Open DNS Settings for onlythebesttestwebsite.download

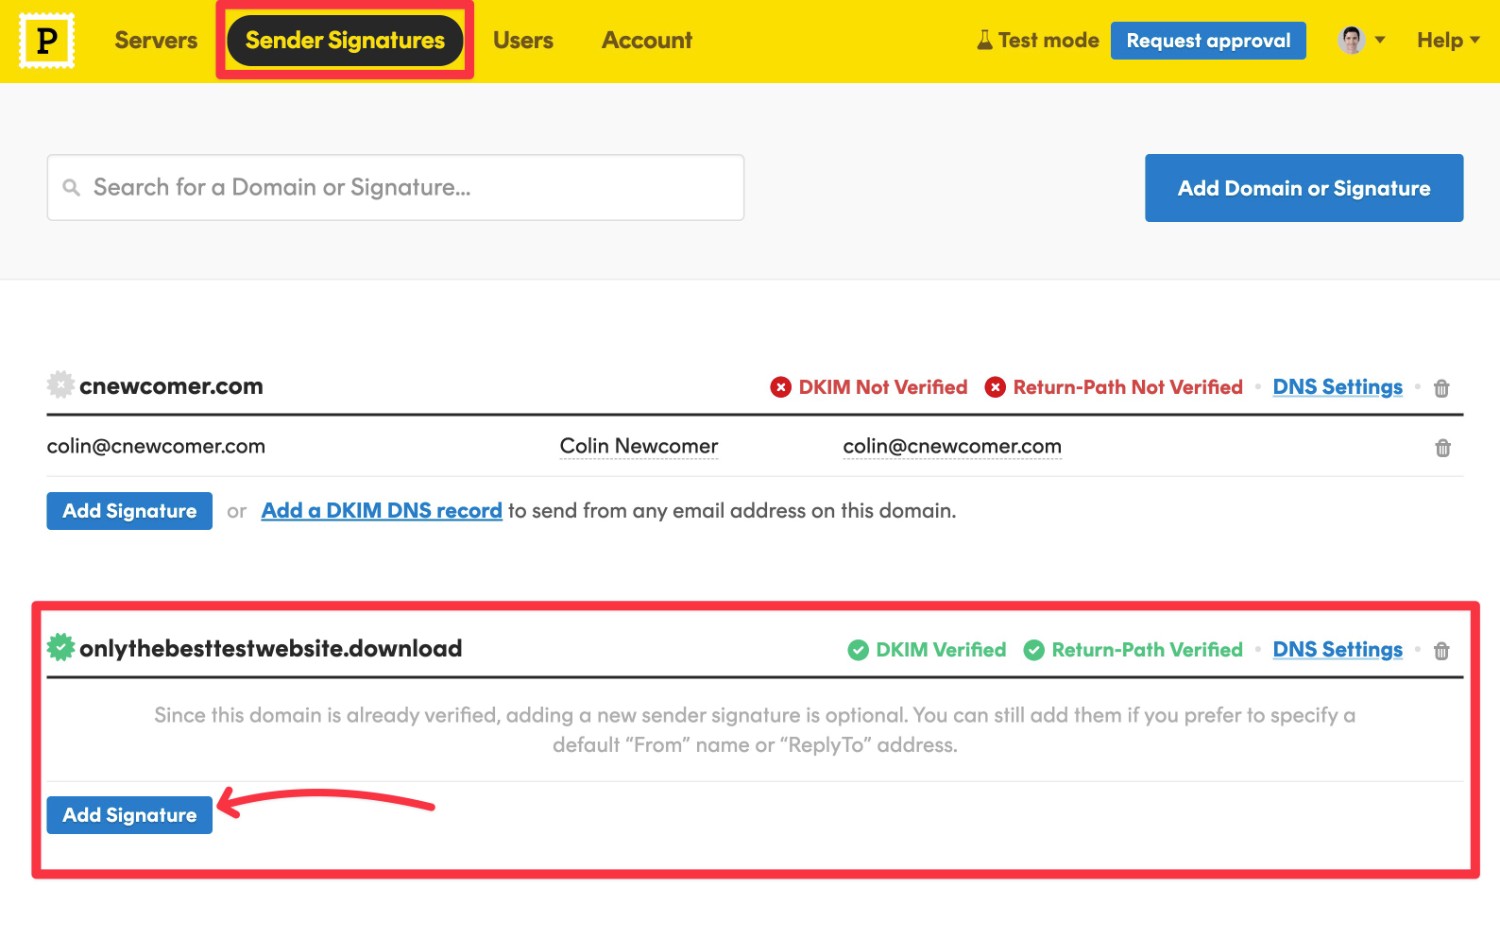(x=1337, y=650)
